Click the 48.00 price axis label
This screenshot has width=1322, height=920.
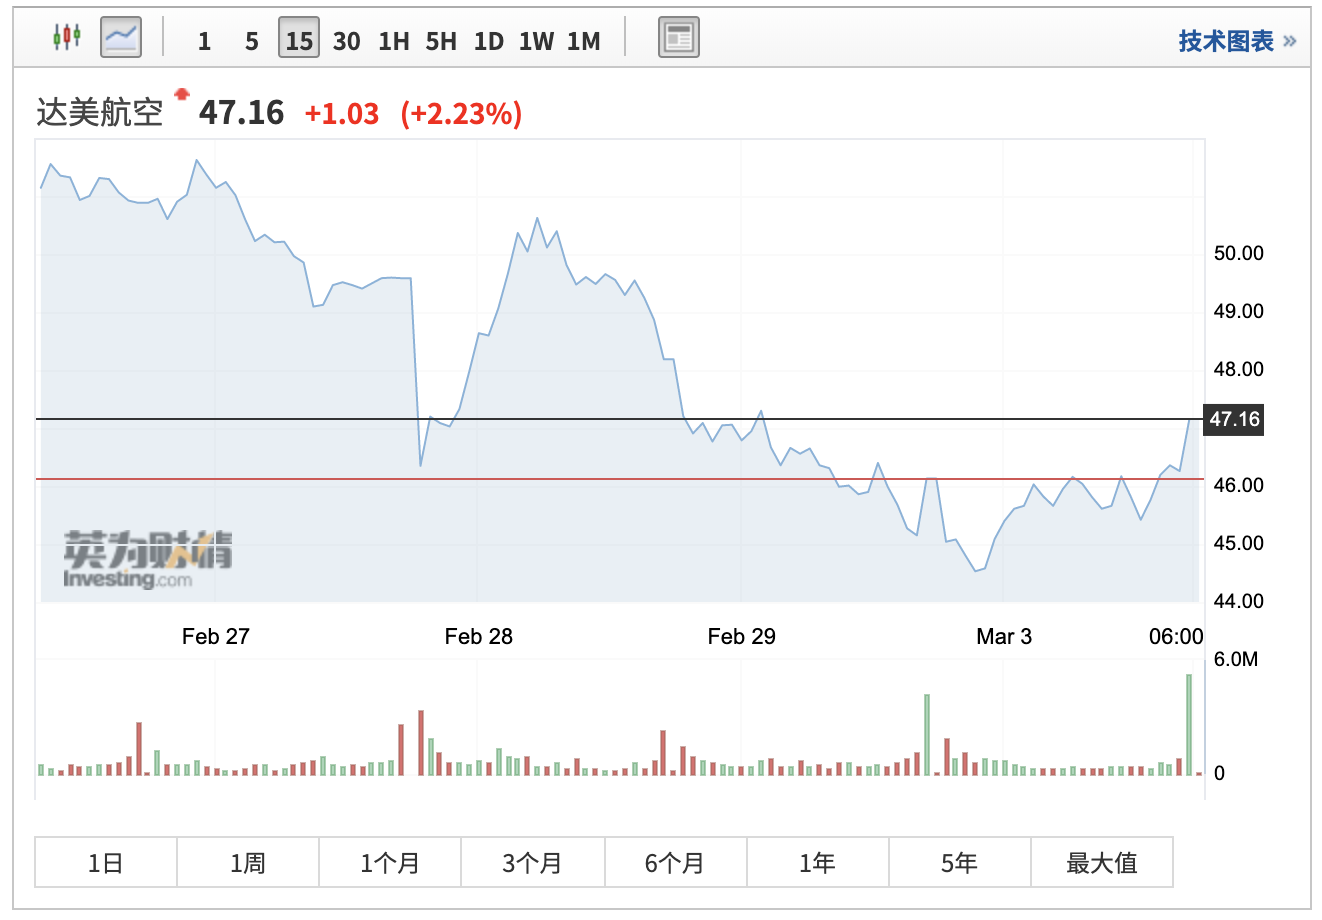(1239, 370)
